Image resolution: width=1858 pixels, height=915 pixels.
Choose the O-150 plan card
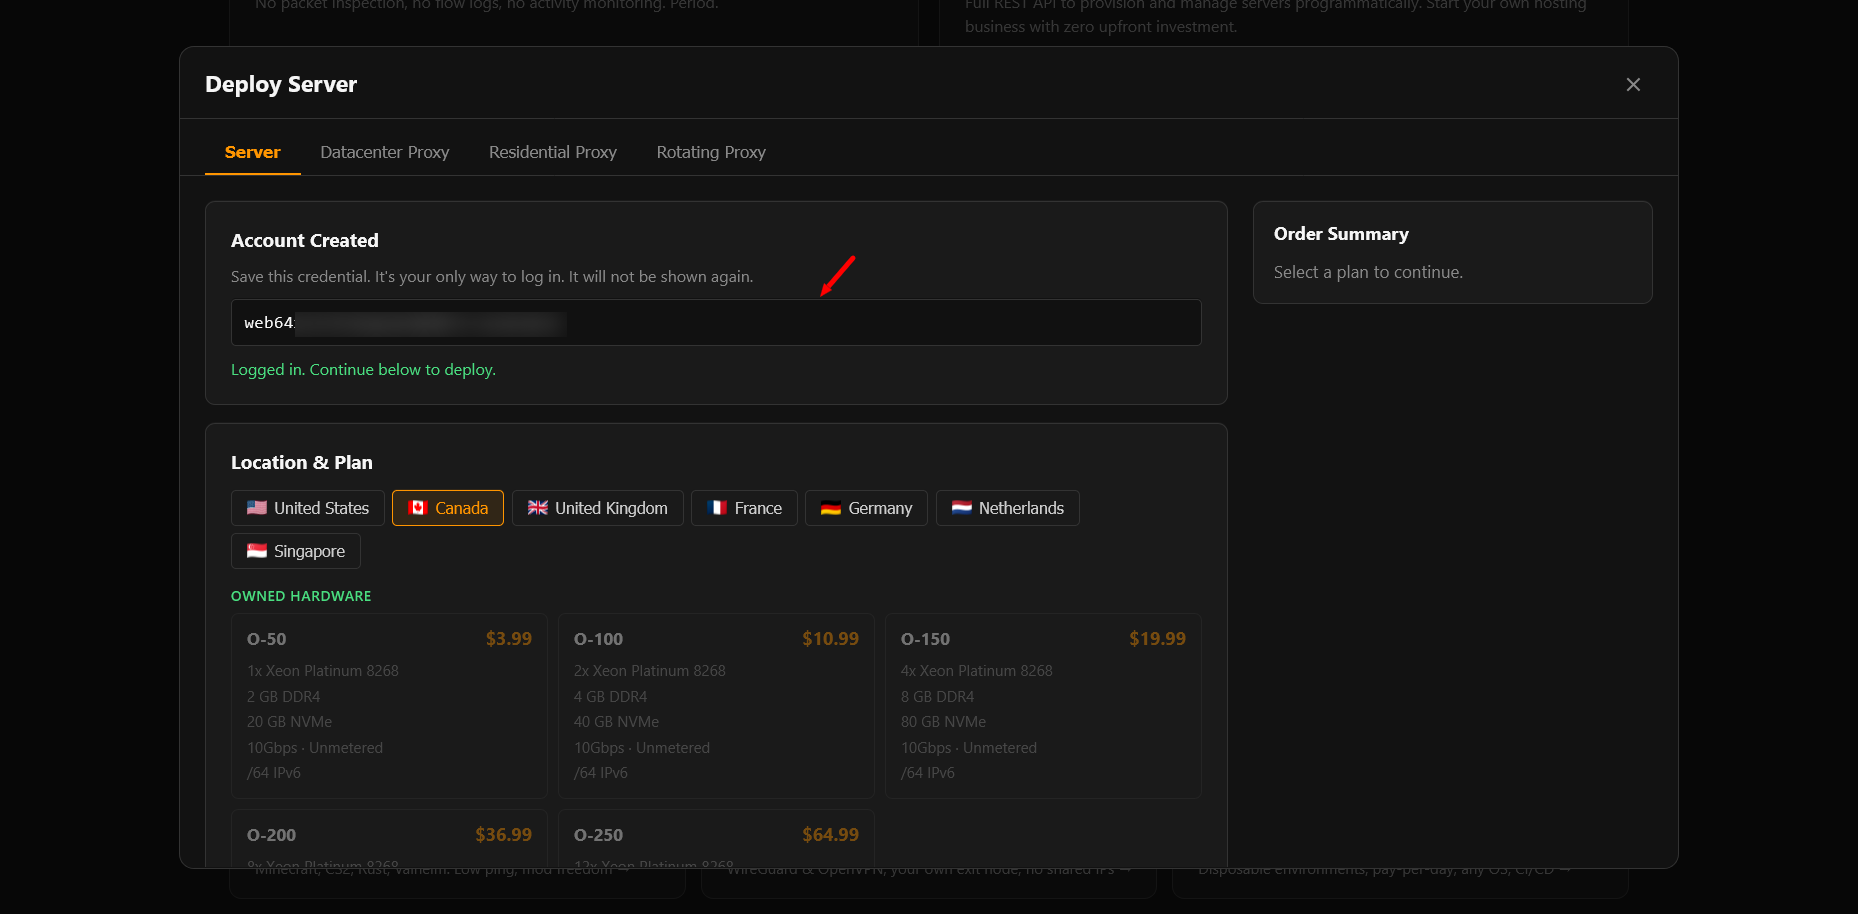tap(1043, 706)
